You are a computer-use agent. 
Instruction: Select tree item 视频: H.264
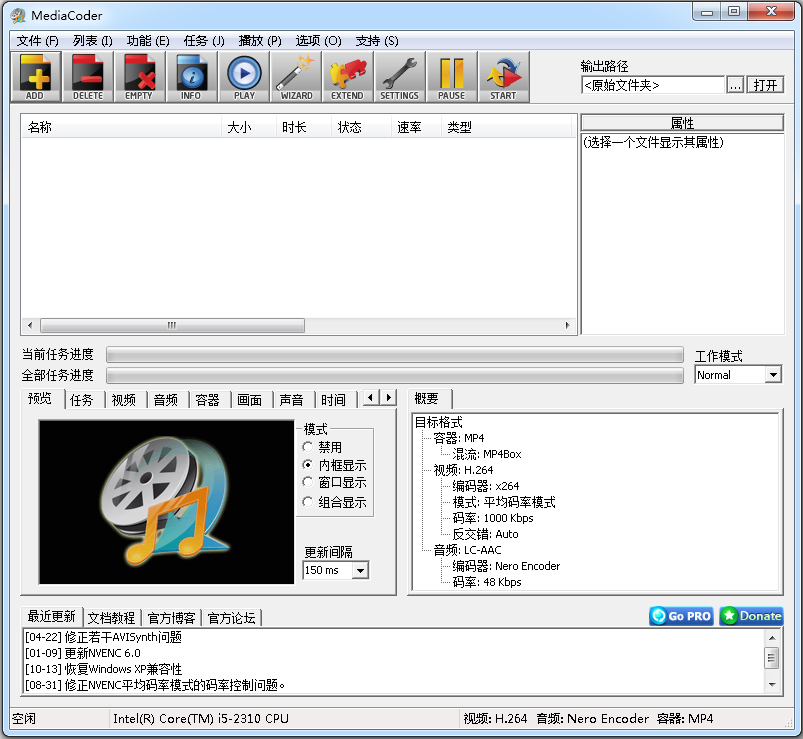463,470
